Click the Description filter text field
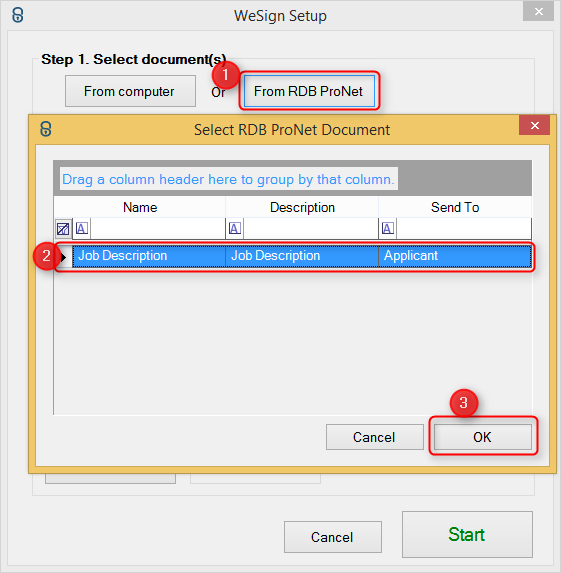Image resolution: width=561 pixels, height=573 pixels. click(x=311, y=229)
